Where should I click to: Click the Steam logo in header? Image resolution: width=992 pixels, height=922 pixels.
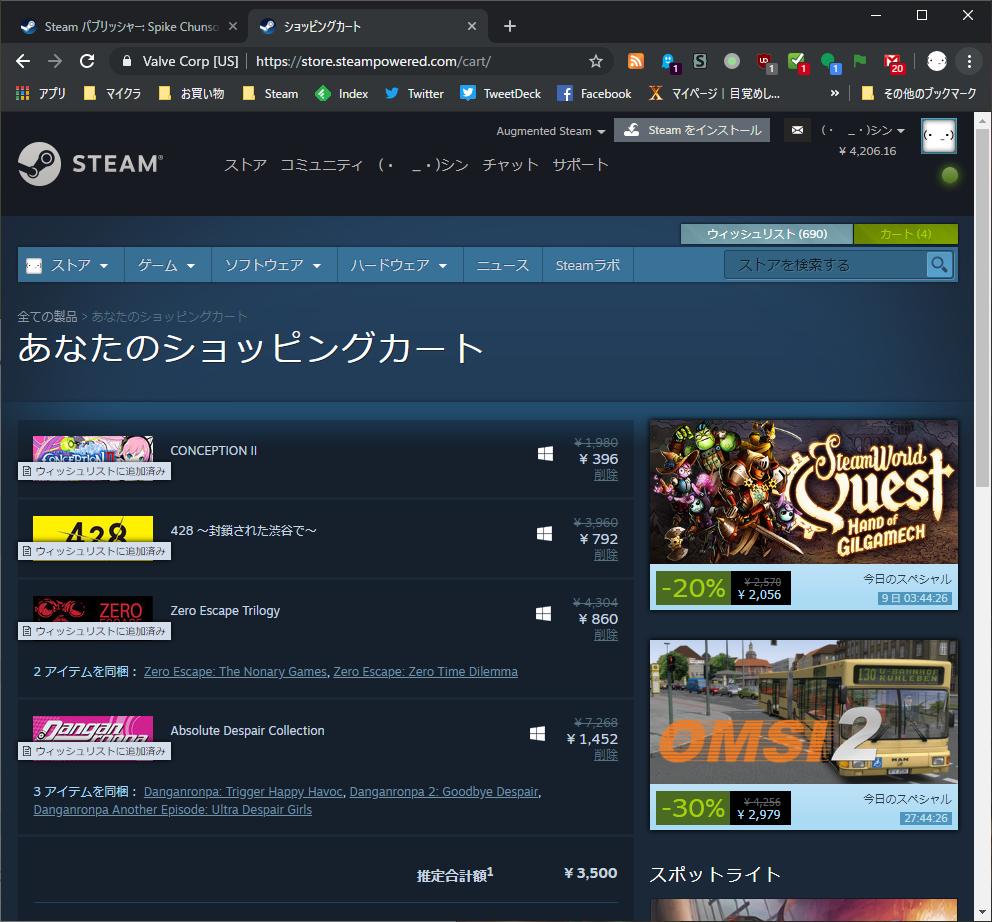pyautogui.click(x=90, y=163)
